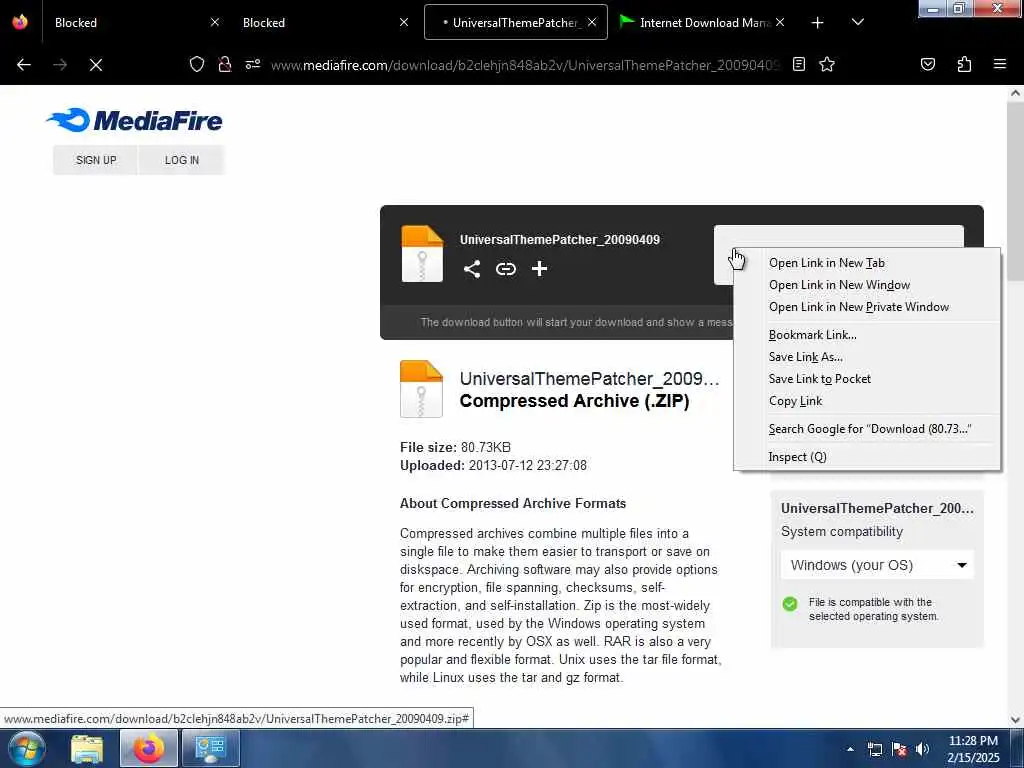Bookmark this page with the star icon

click(x=827, y=64)
